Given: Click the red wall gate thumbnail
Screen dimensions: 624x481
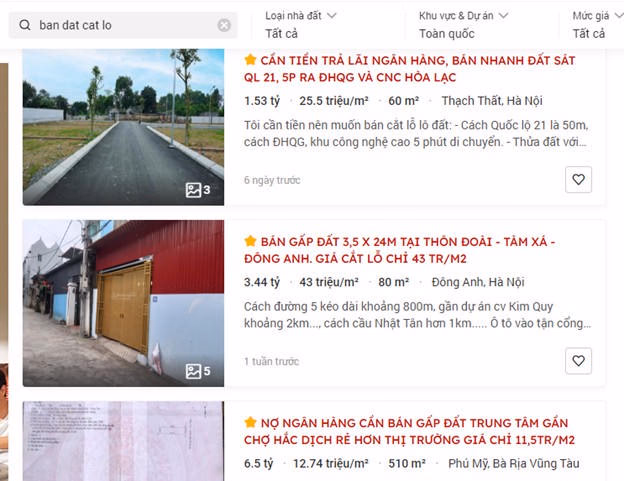Looking at the screenshot, I should pyautogui.click(x=123, y=303).
